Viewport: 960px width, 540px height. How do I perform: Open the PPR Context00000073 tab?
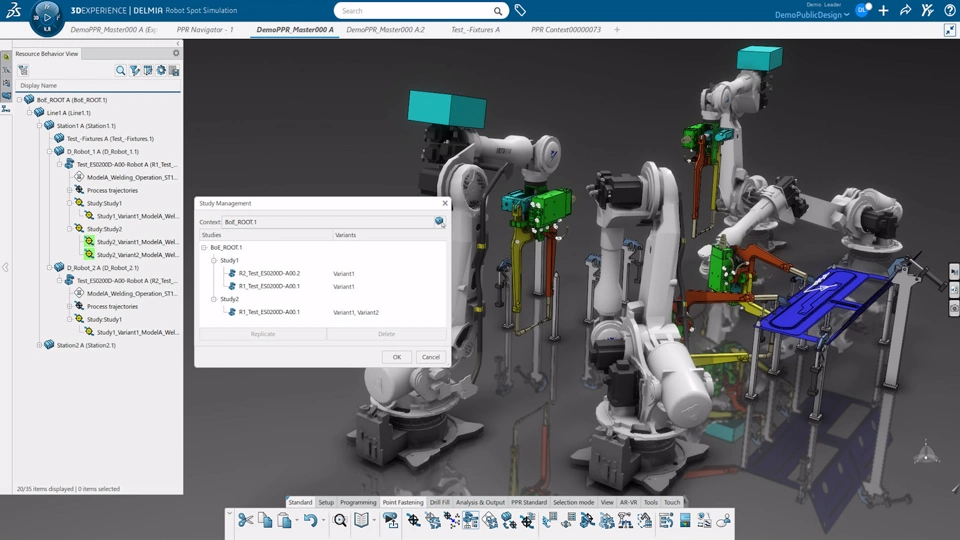click(x=566, y=30)
